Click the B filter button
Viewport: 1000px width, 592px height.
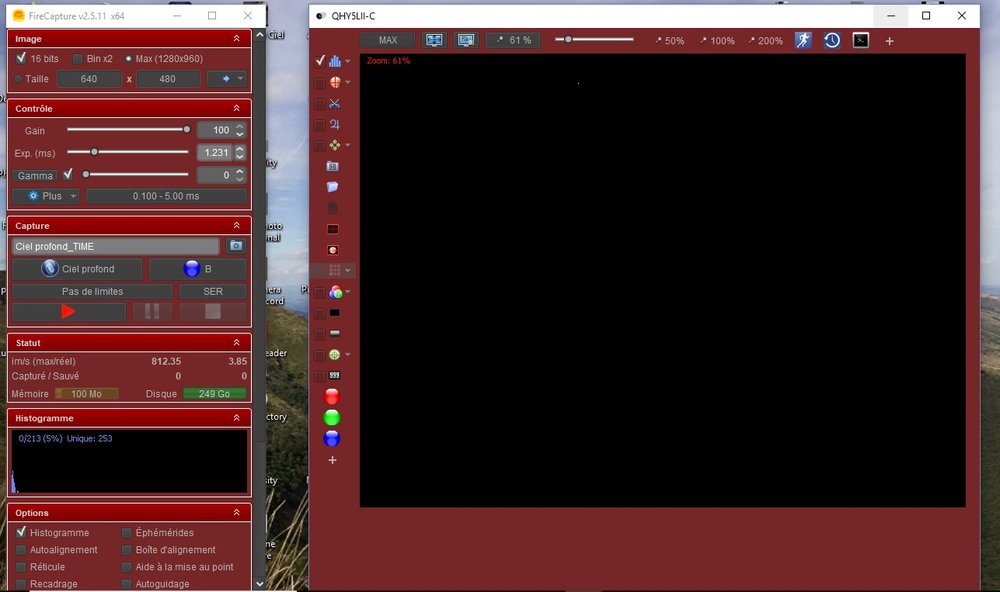(x=198, y=269)
